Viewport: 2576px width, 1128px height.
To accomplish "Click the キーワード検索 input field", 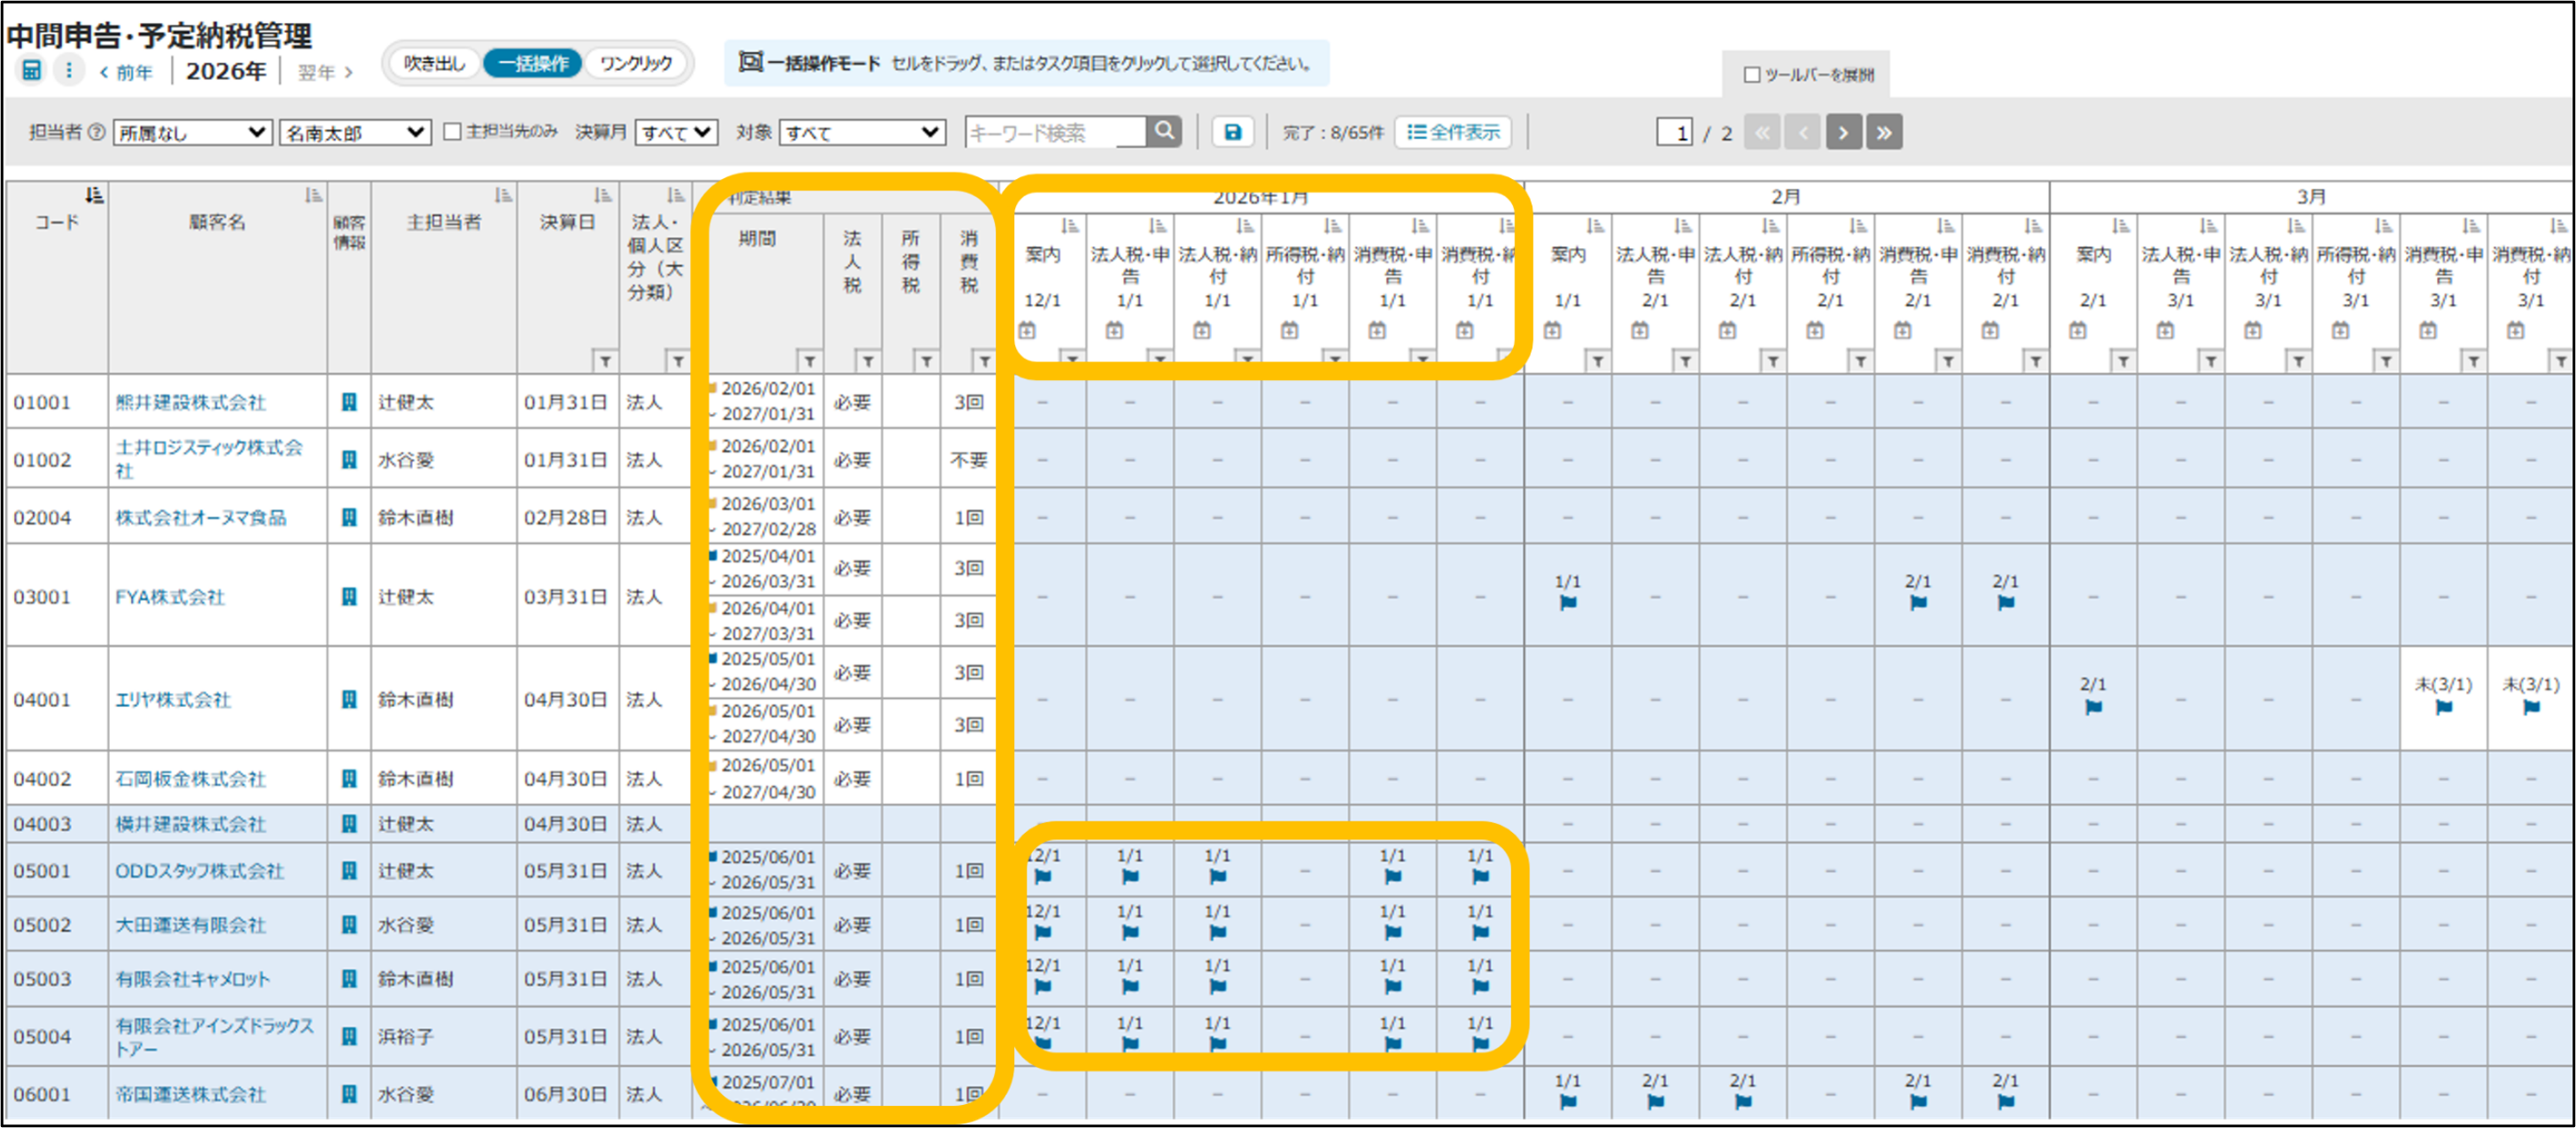I will click(x=1054, y=132).
